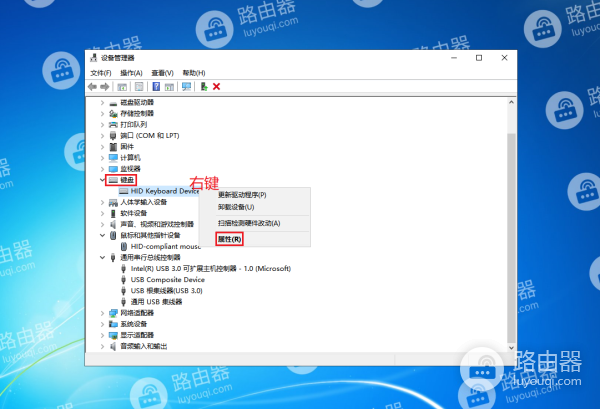Click the 存储控制器 storage controller icon
This screenshot has width=600, height=409.
[x=113, y=114]
